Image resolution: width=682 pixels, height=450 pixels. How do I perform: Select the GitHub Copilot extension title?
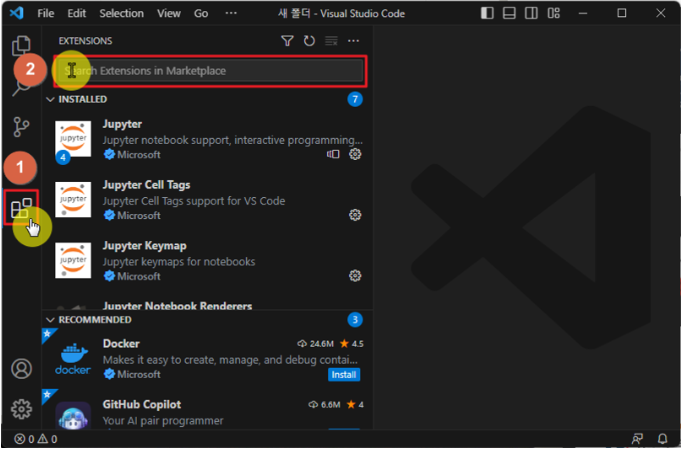tap(142, 405)
